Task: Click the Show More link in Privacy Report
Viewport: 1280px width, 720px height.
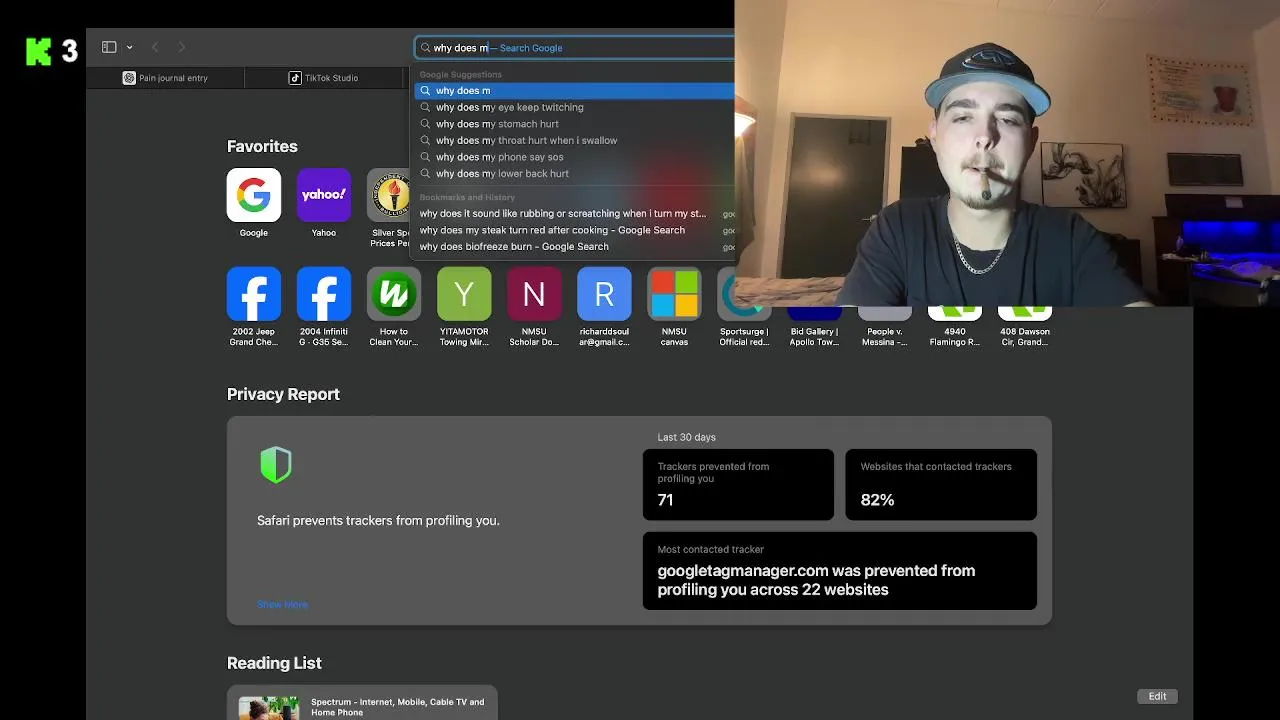Action: pos(282,604)
